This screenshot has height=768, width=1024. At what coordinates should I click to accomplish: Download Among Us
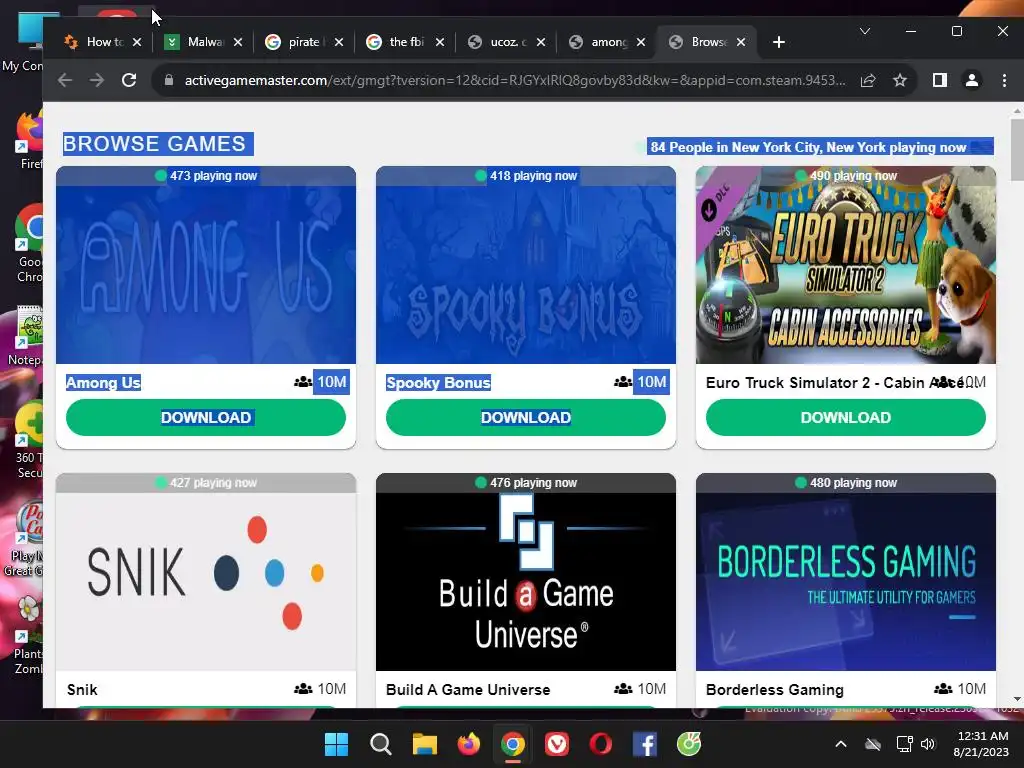[206, 417]
